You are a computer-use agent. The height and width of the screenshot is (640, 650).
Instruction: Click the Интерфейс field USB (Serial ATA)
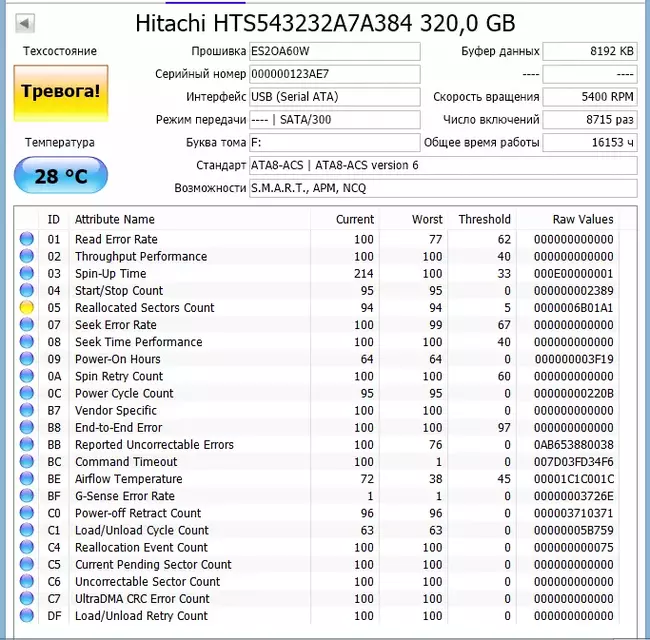click(335, 97)
